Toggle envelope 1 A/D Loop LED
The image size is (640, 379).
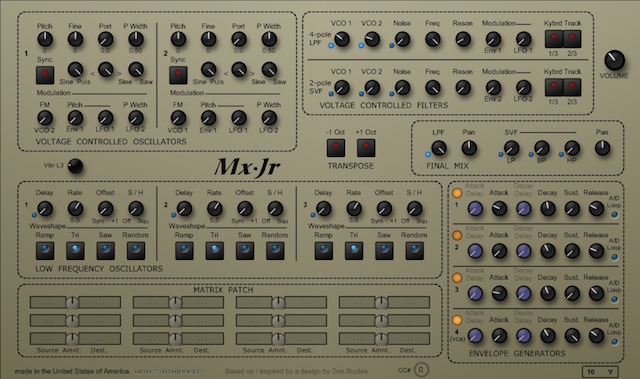tap(614, 215)
